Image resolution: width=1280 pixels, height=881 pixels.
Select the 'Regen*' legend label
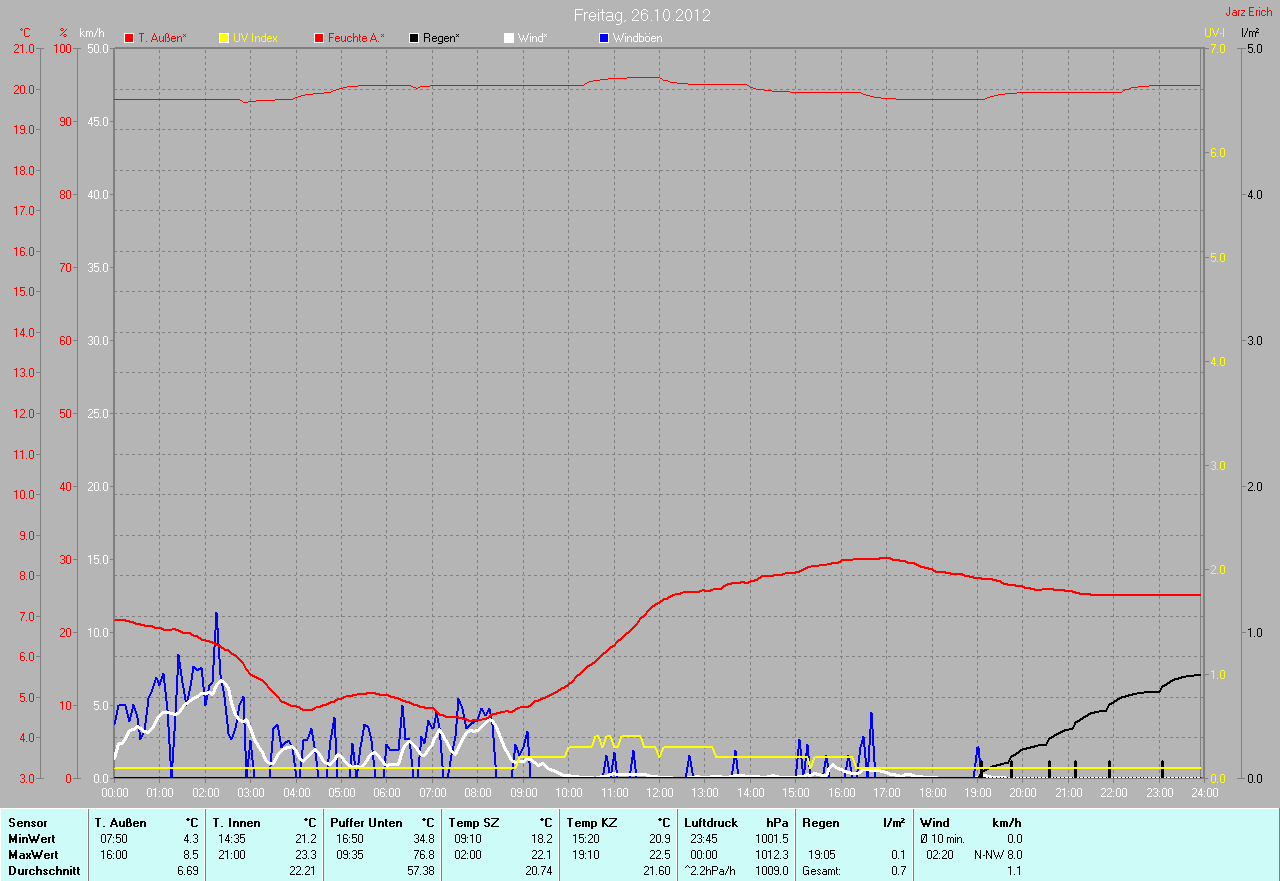coord(441,38)
